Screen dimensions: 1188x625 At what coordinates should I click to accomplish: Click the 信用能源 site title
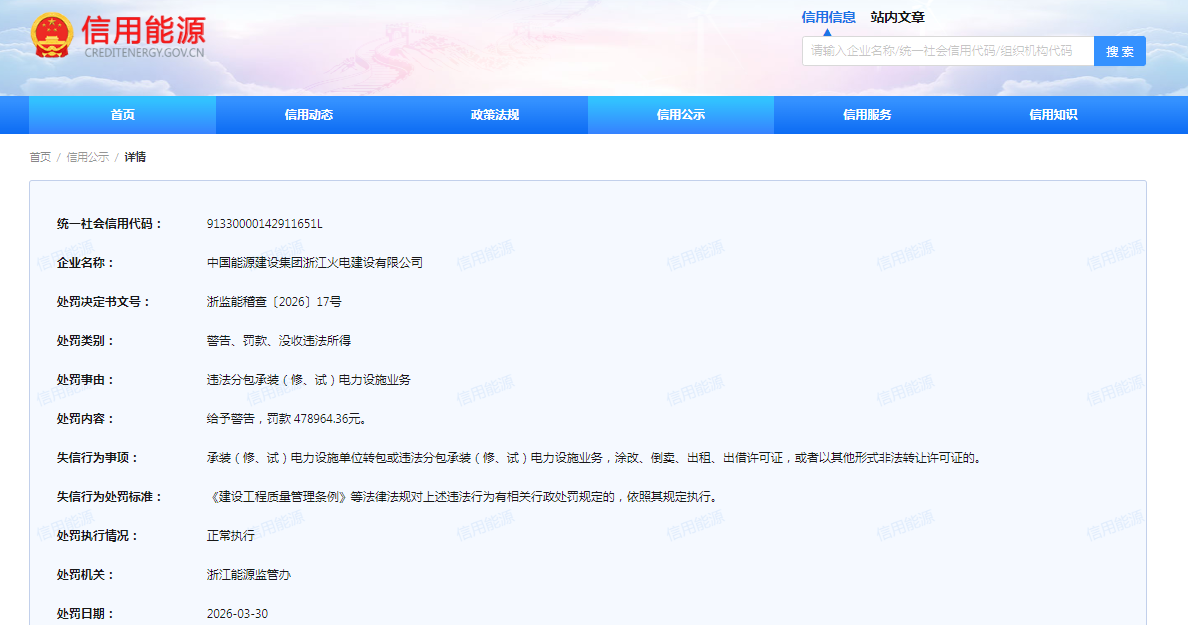(x=145, y=30)
